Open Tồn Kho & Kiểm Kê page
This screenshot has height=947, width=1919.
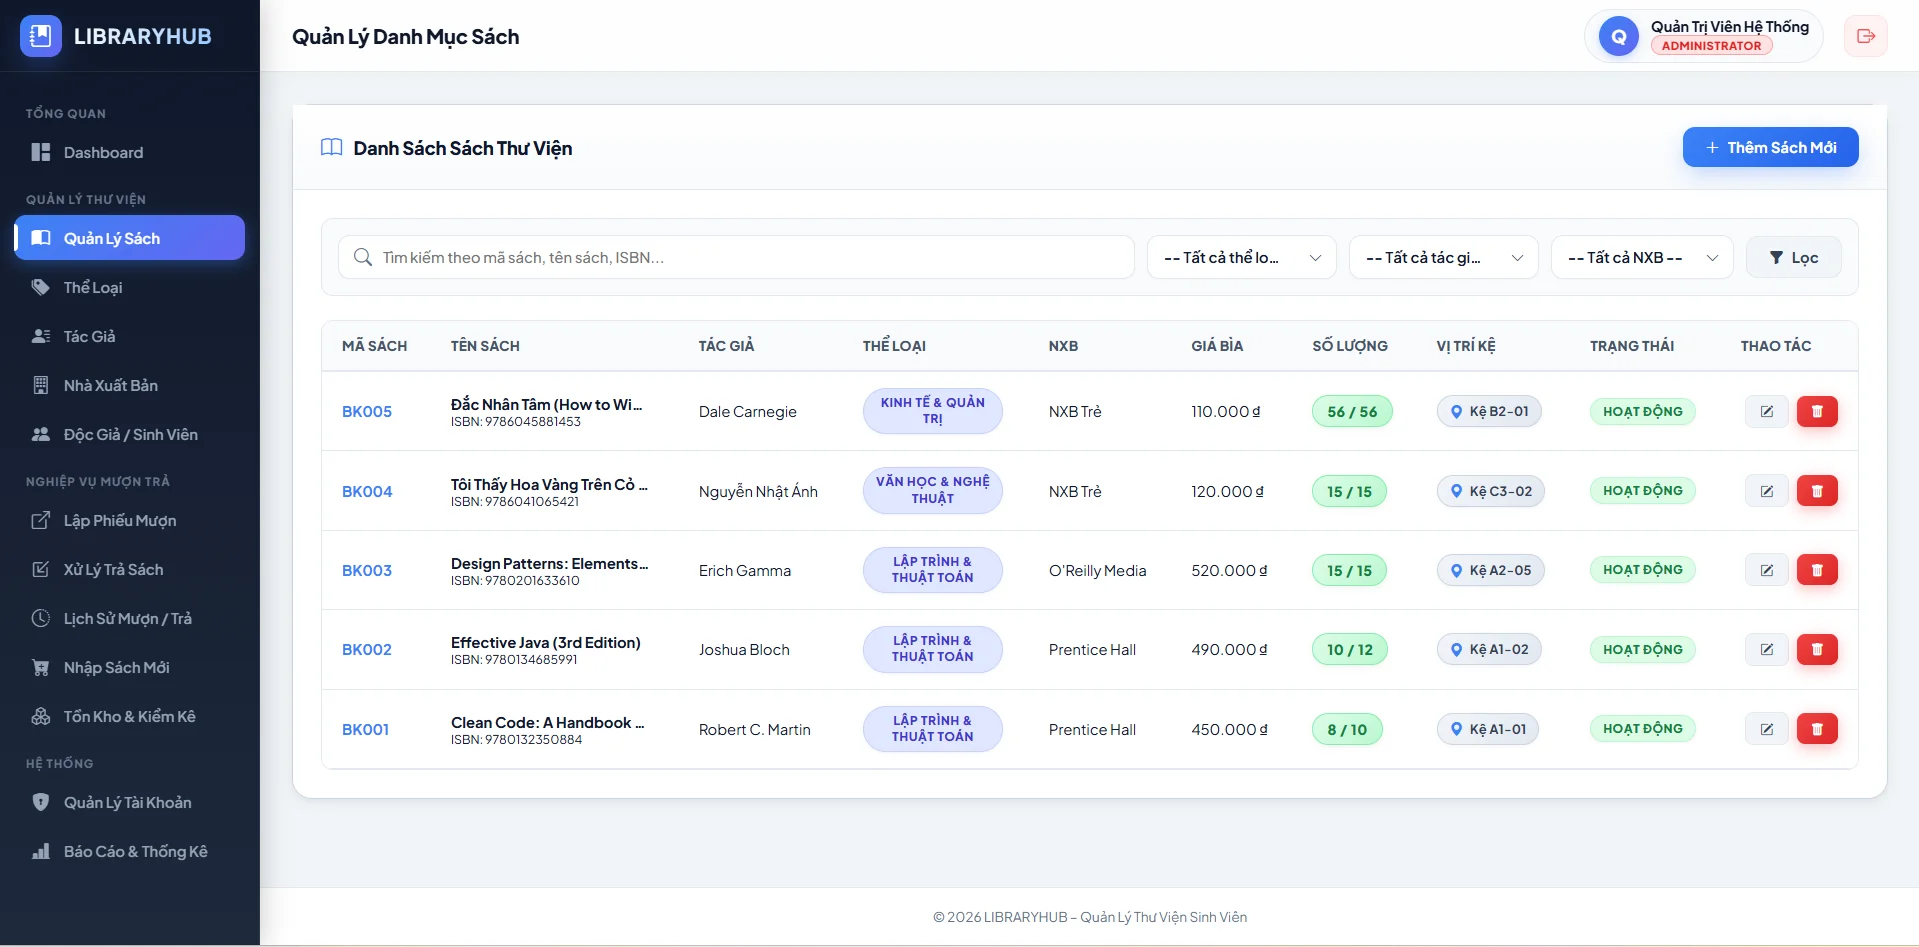(130, 716)
